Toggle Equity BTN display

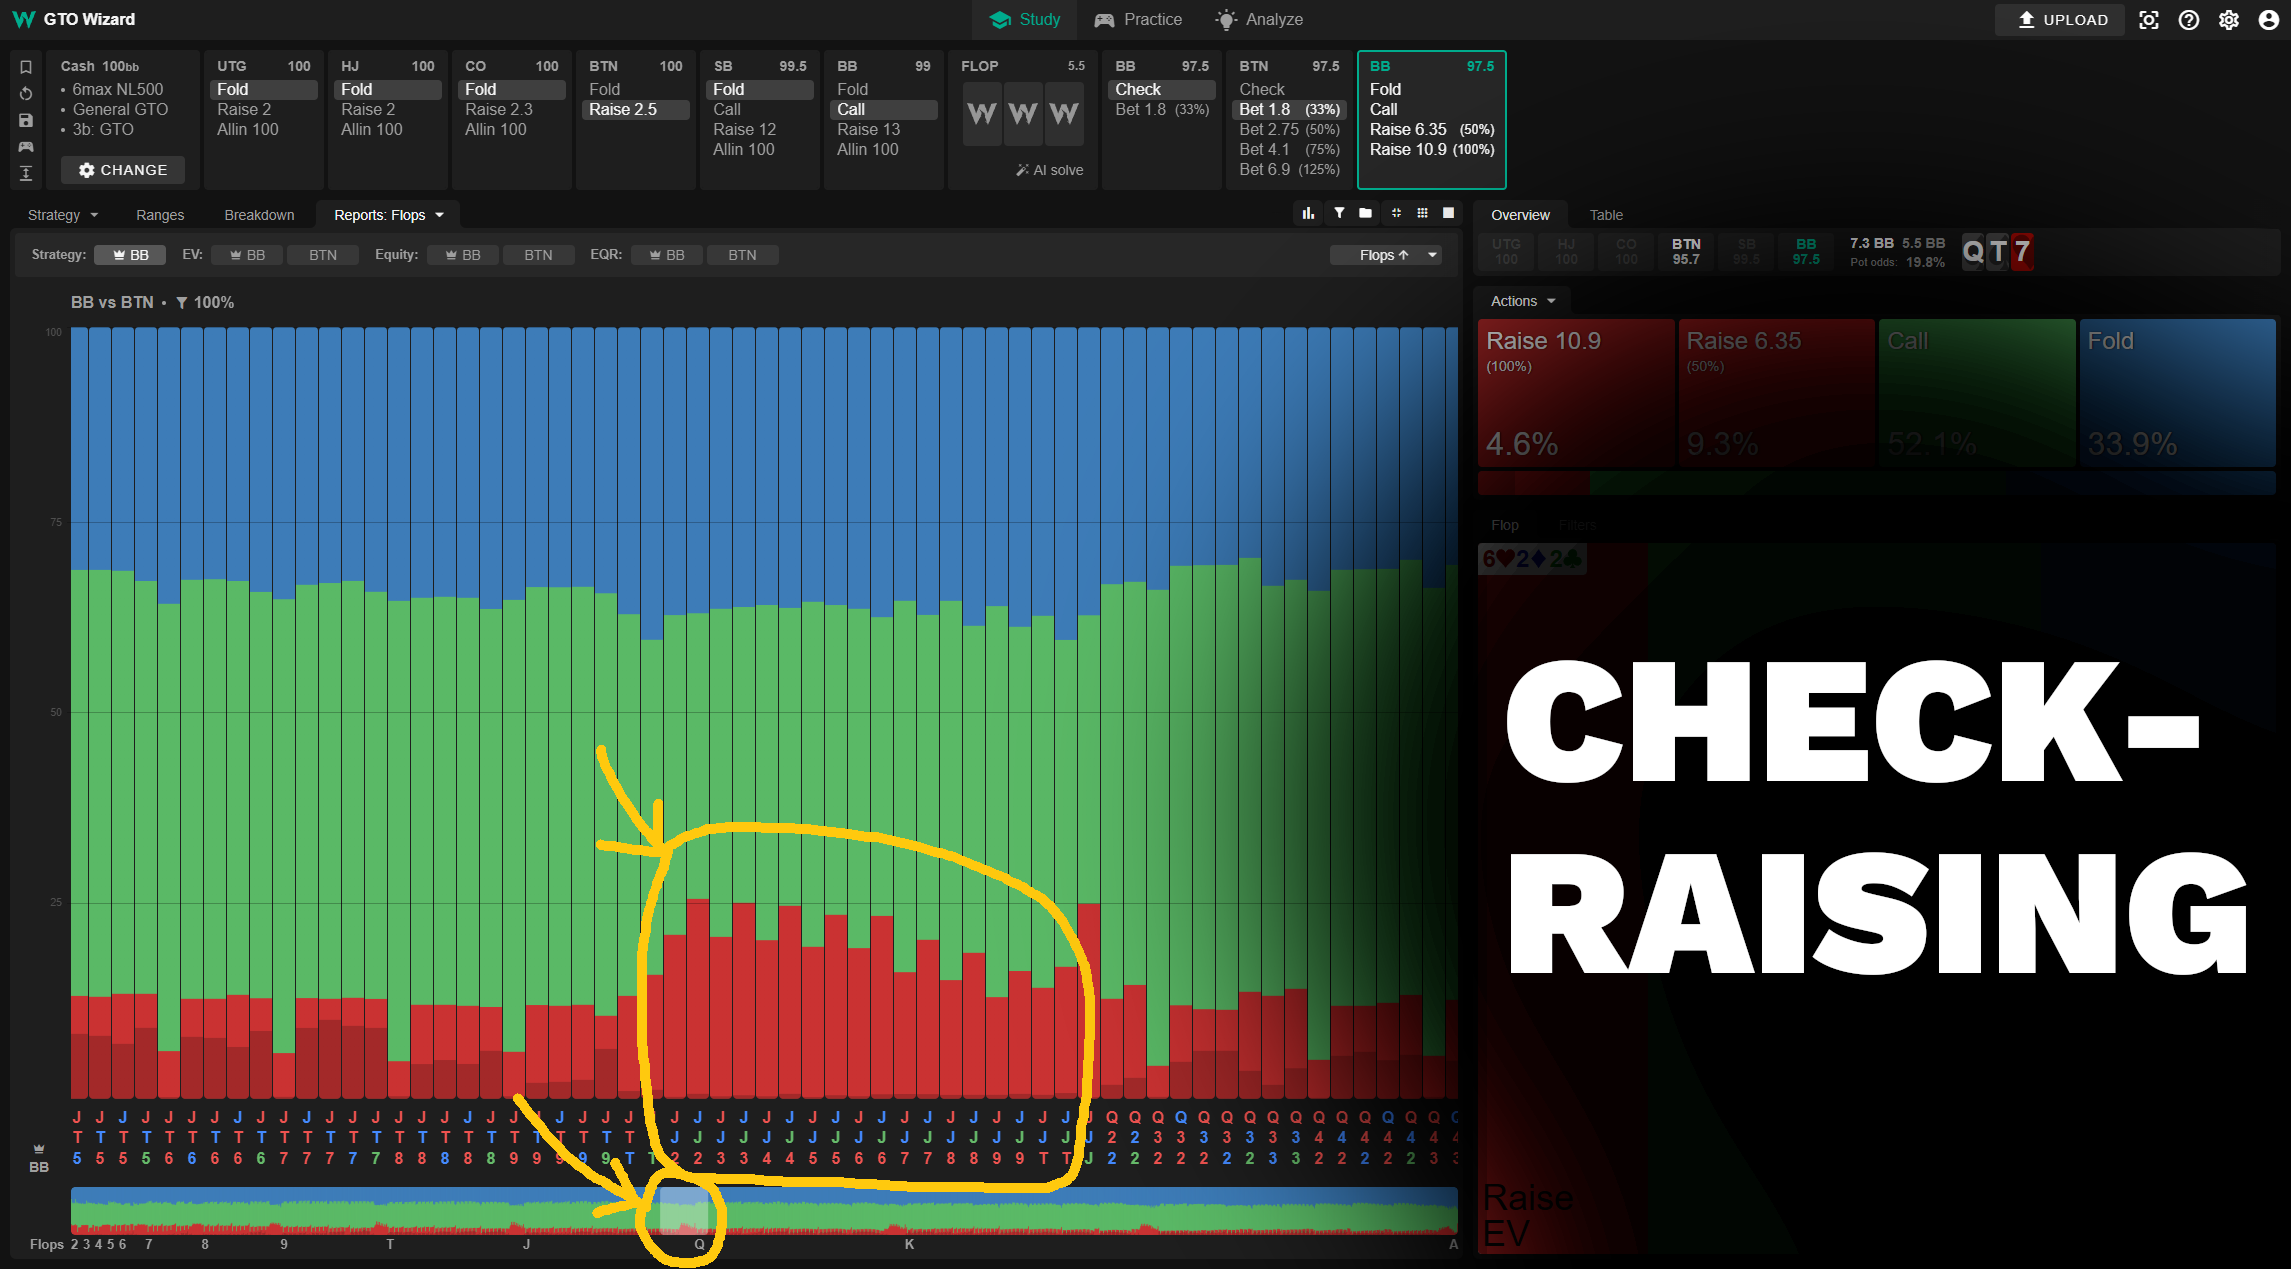[x=538, y=255]
